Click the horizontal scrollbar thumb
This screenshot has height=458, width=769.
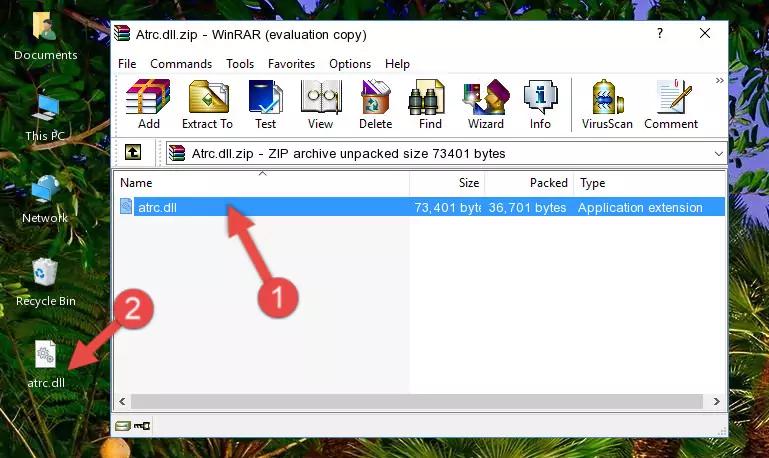pos(416,401)
